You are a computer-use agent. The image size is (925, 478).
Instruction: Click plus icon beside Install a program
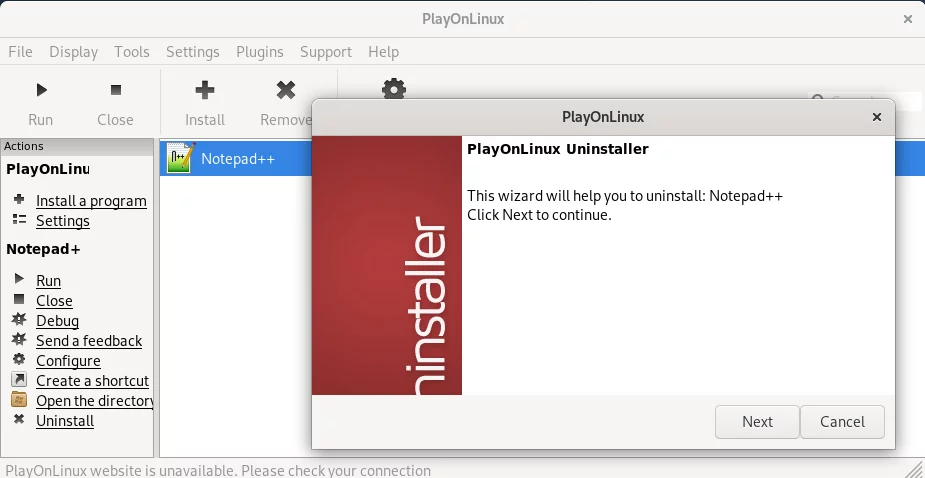[19, 200]
